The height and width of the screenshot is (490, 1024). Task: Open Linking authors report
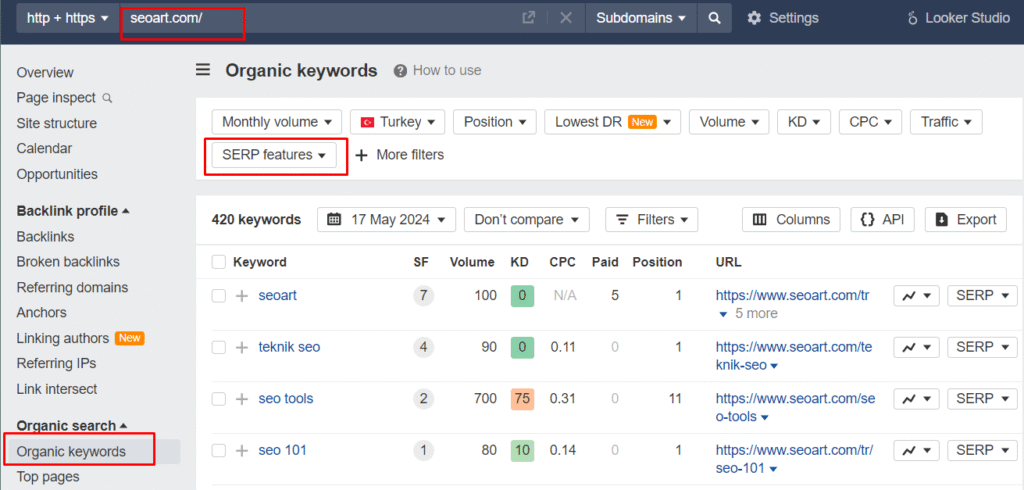tap(63, 338)
